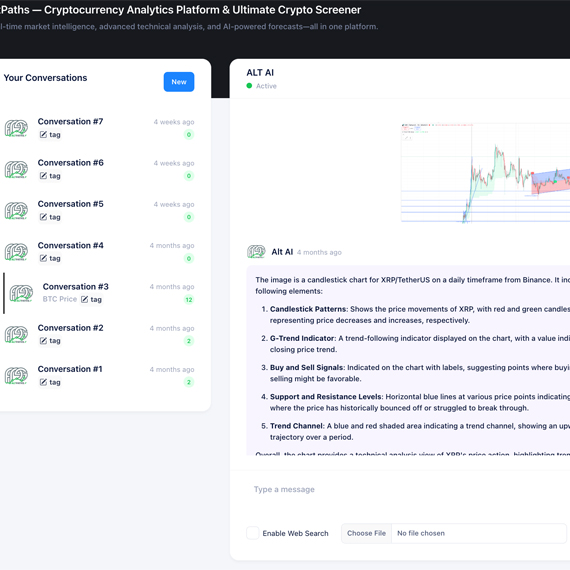Select Conversation #1 title

(70, 369)
